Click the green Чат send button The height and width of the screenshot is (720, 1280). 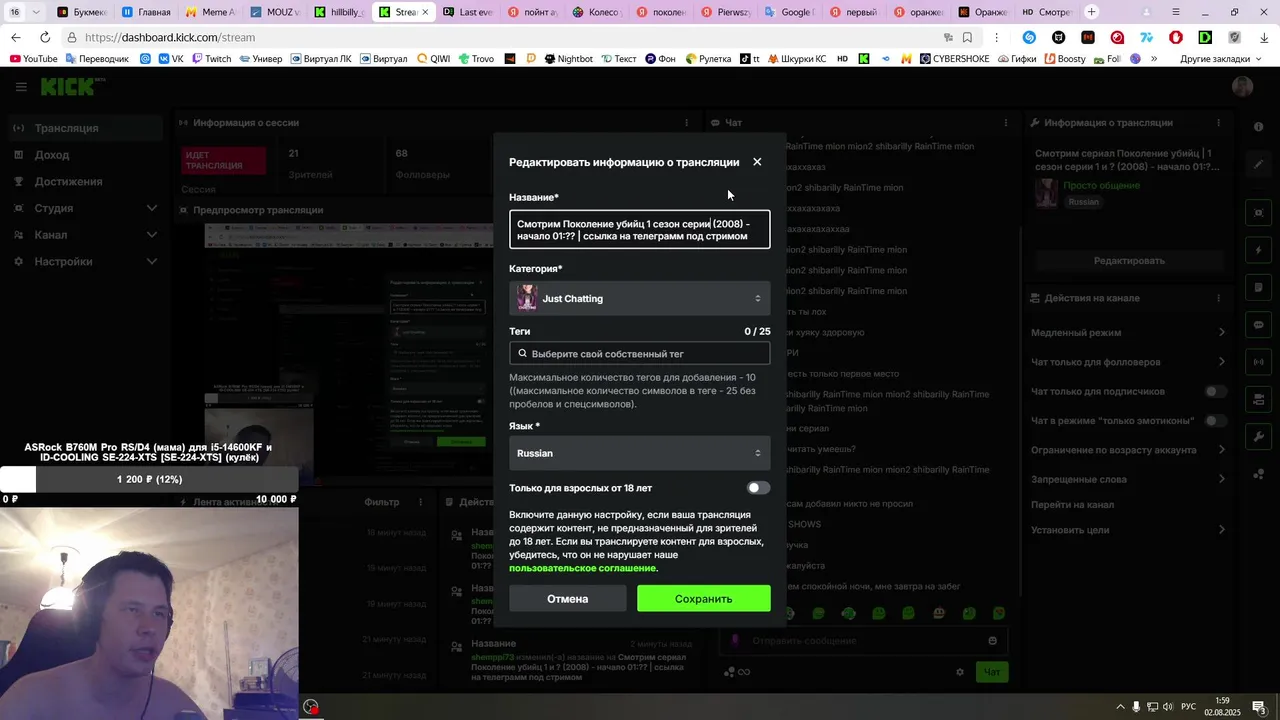coord(992,672)
